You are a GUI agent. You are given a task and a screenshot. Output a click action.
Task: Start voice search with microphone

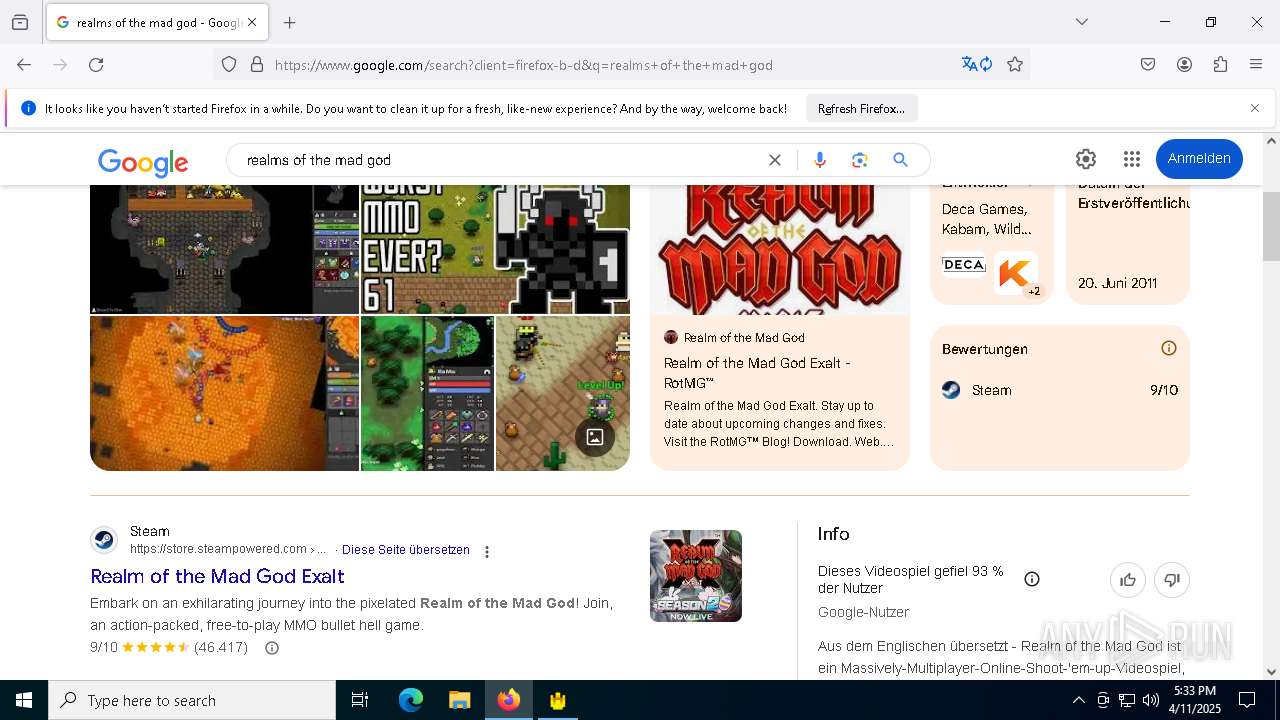(x=820, y=160)
